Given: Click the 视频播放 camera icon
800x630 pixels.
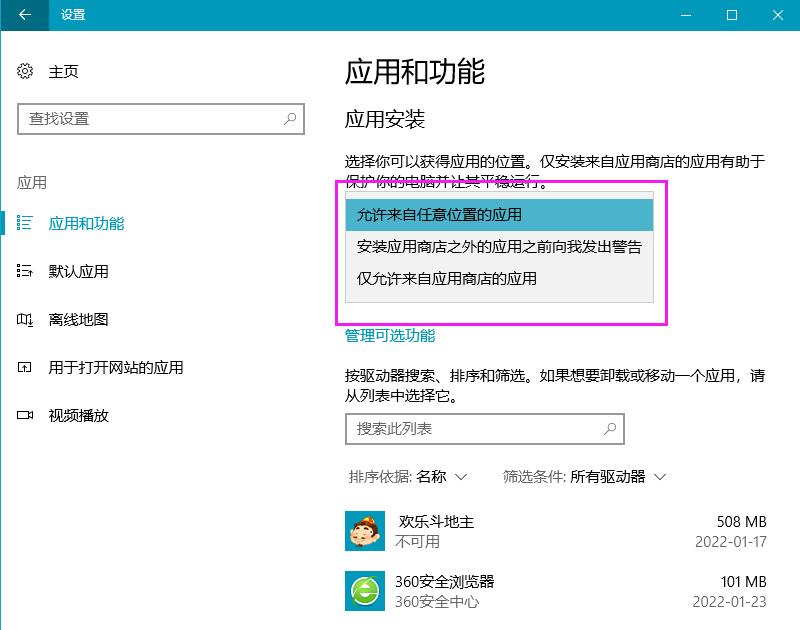Looking at the screenshot, I should coord(24,415).
